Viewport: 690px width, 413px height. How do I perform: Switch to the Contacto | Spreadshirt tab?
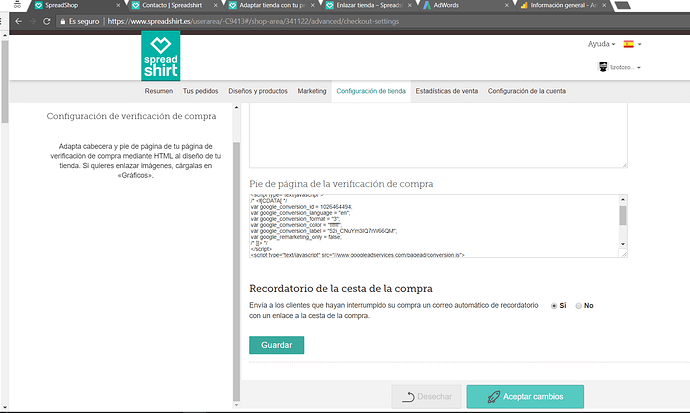tap(172, 5)
